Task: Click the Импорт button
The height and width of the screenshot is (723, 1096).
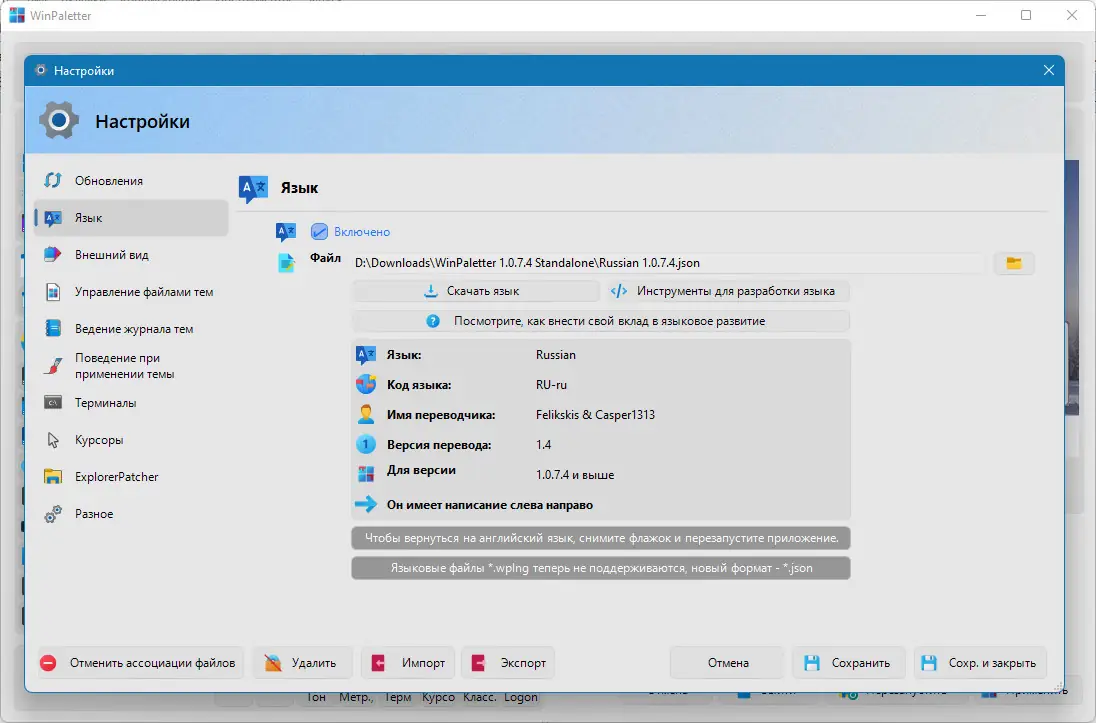Action: 408,663
